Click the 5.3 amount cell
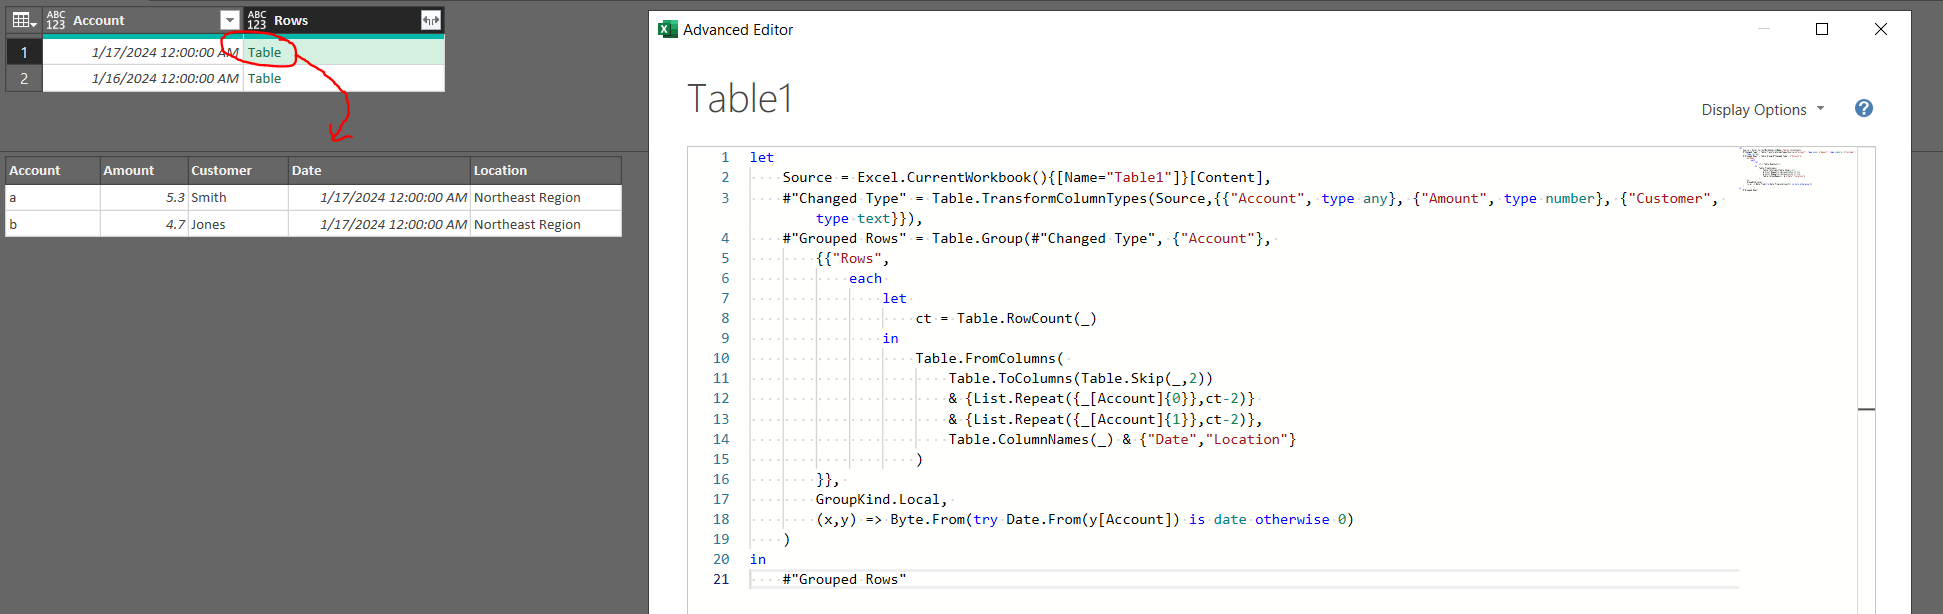 (143, 197)
